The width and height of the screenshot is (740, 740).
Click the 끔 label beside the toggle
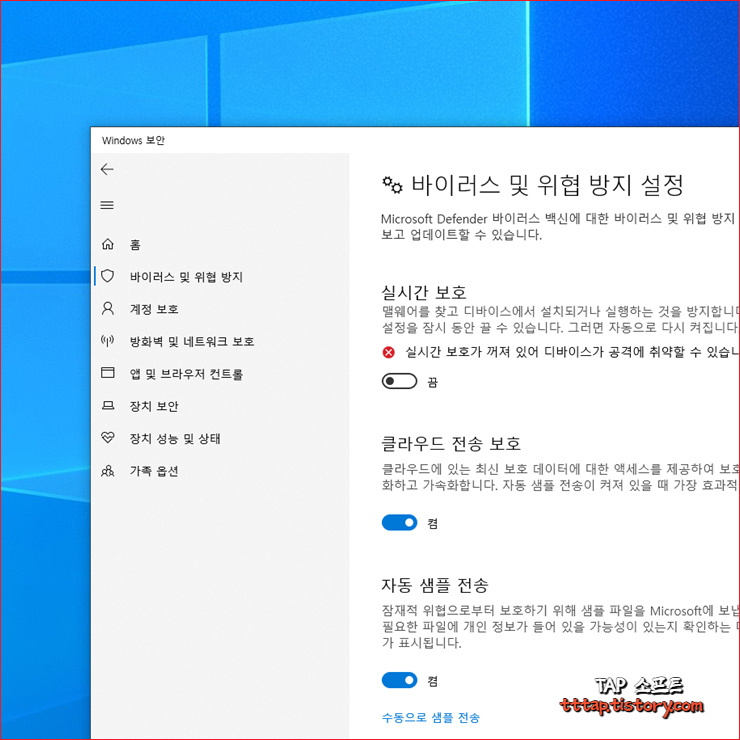(432, 382)
